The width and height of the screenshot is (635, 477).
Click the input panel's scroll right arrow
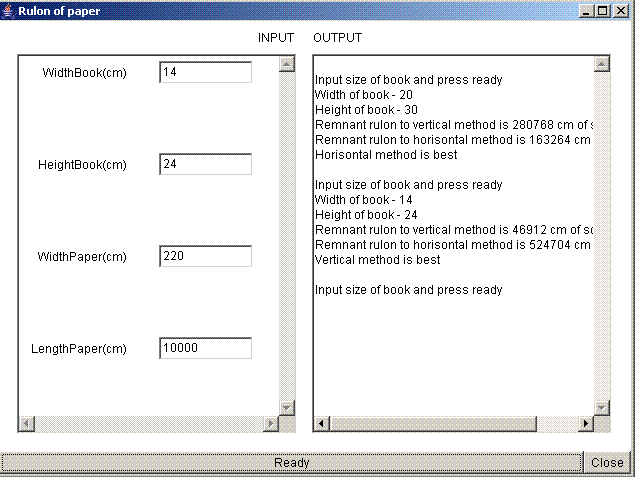tap(270, 424)
